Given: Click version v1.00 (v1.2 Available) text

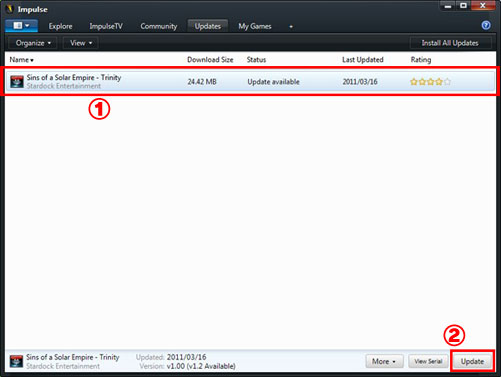Looking at the screenshot, I should pyautogui.click(x=201, y=366).
